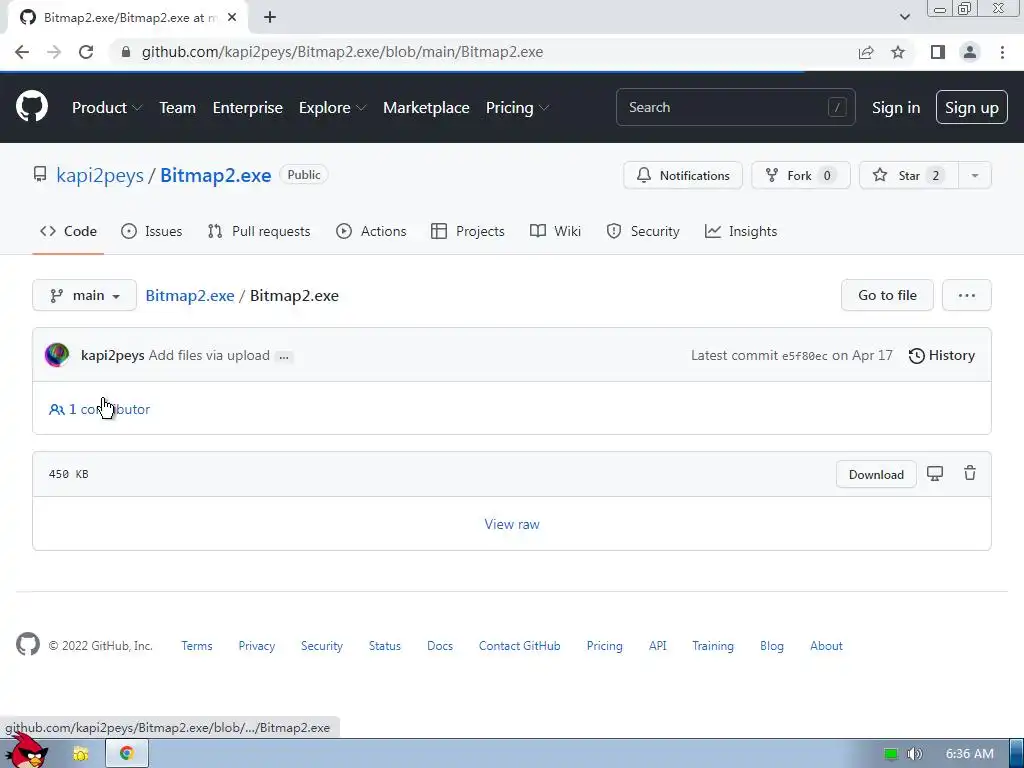Click the repository book icon next to kapi2peys

pos(40,174)
